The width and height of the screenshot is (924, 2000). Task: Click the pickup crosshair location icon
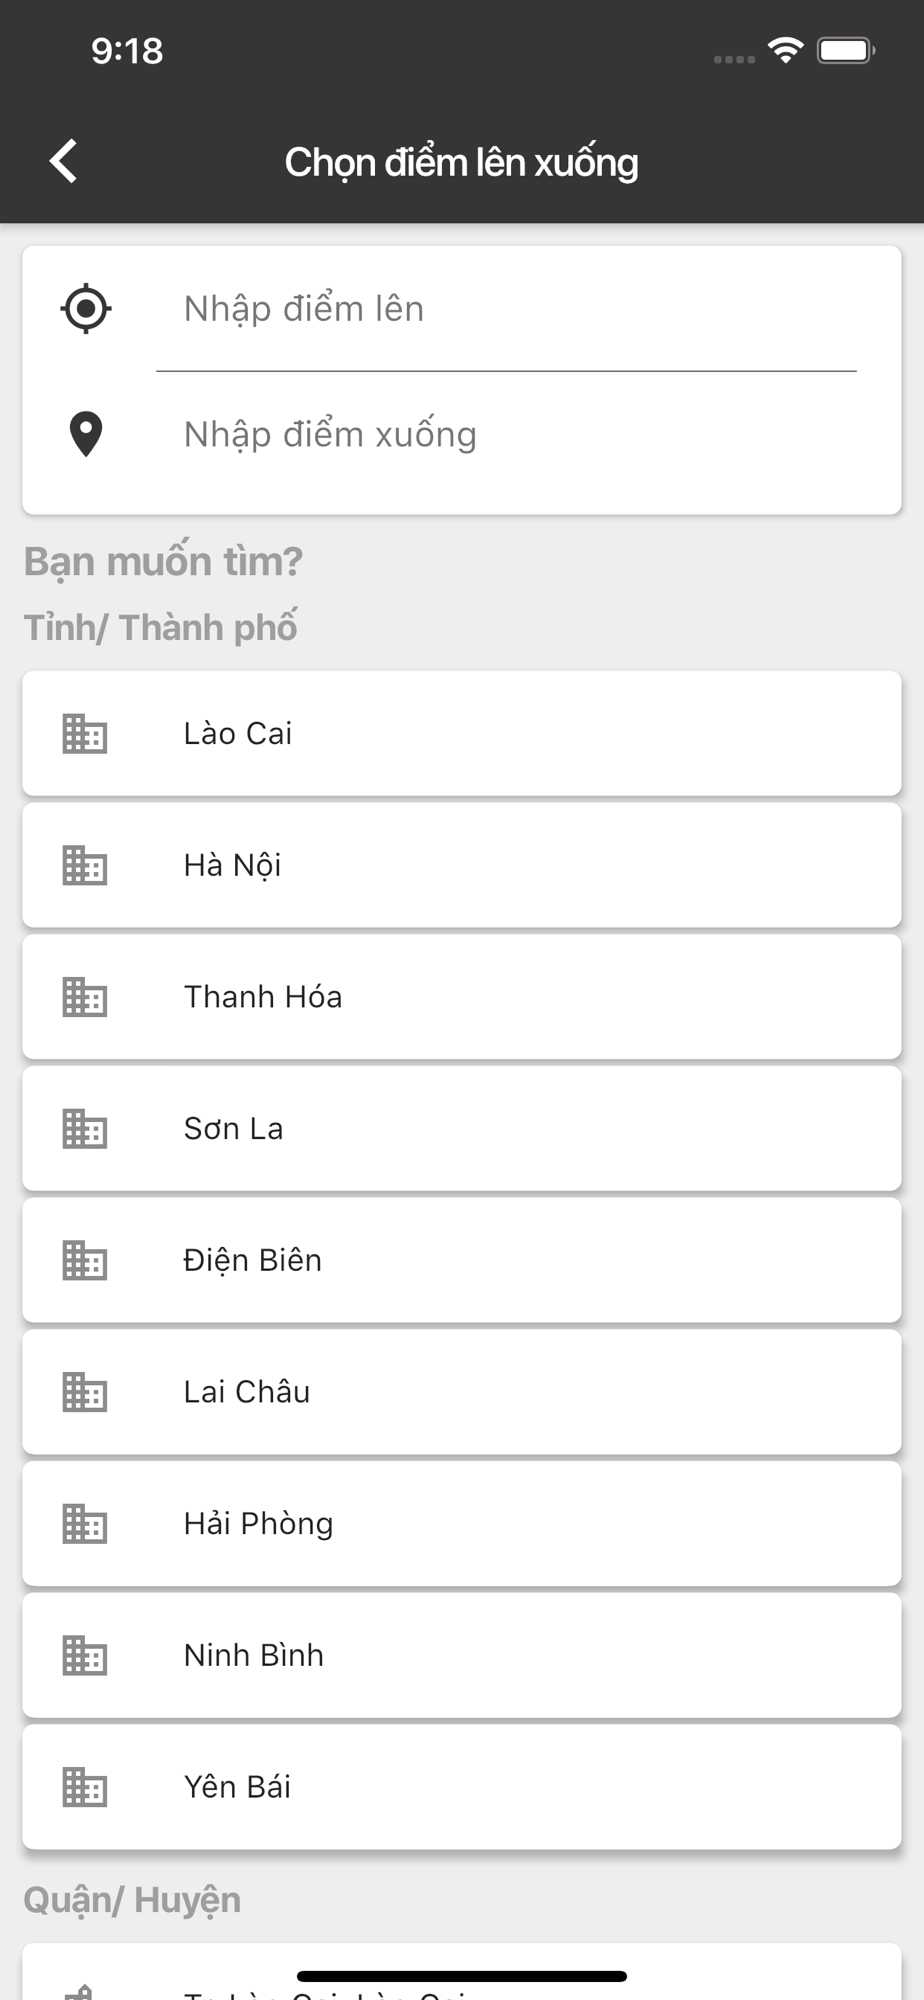tap(86, 308)
